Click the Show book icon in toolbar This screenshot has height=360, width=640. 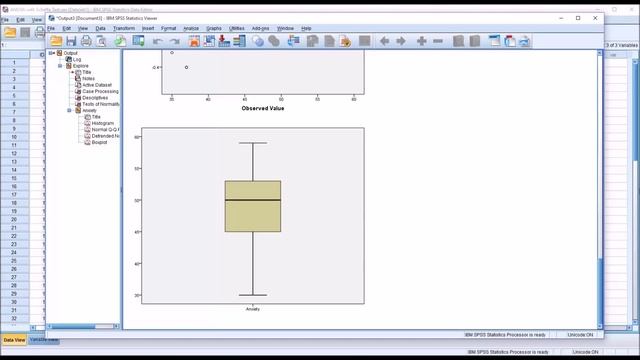[458, 41]
